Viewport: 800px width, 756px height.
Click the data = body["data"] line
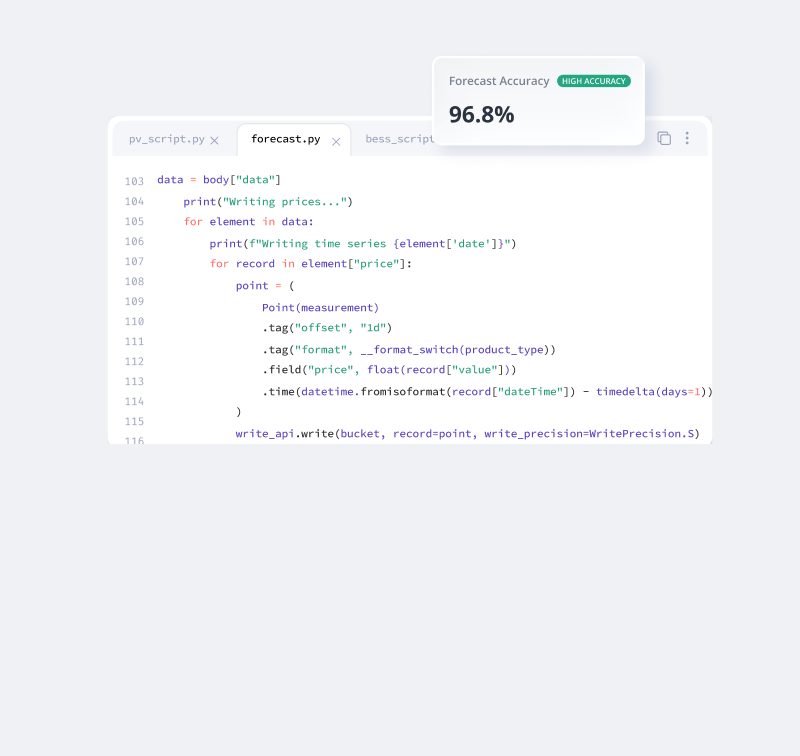click(219, 180)
